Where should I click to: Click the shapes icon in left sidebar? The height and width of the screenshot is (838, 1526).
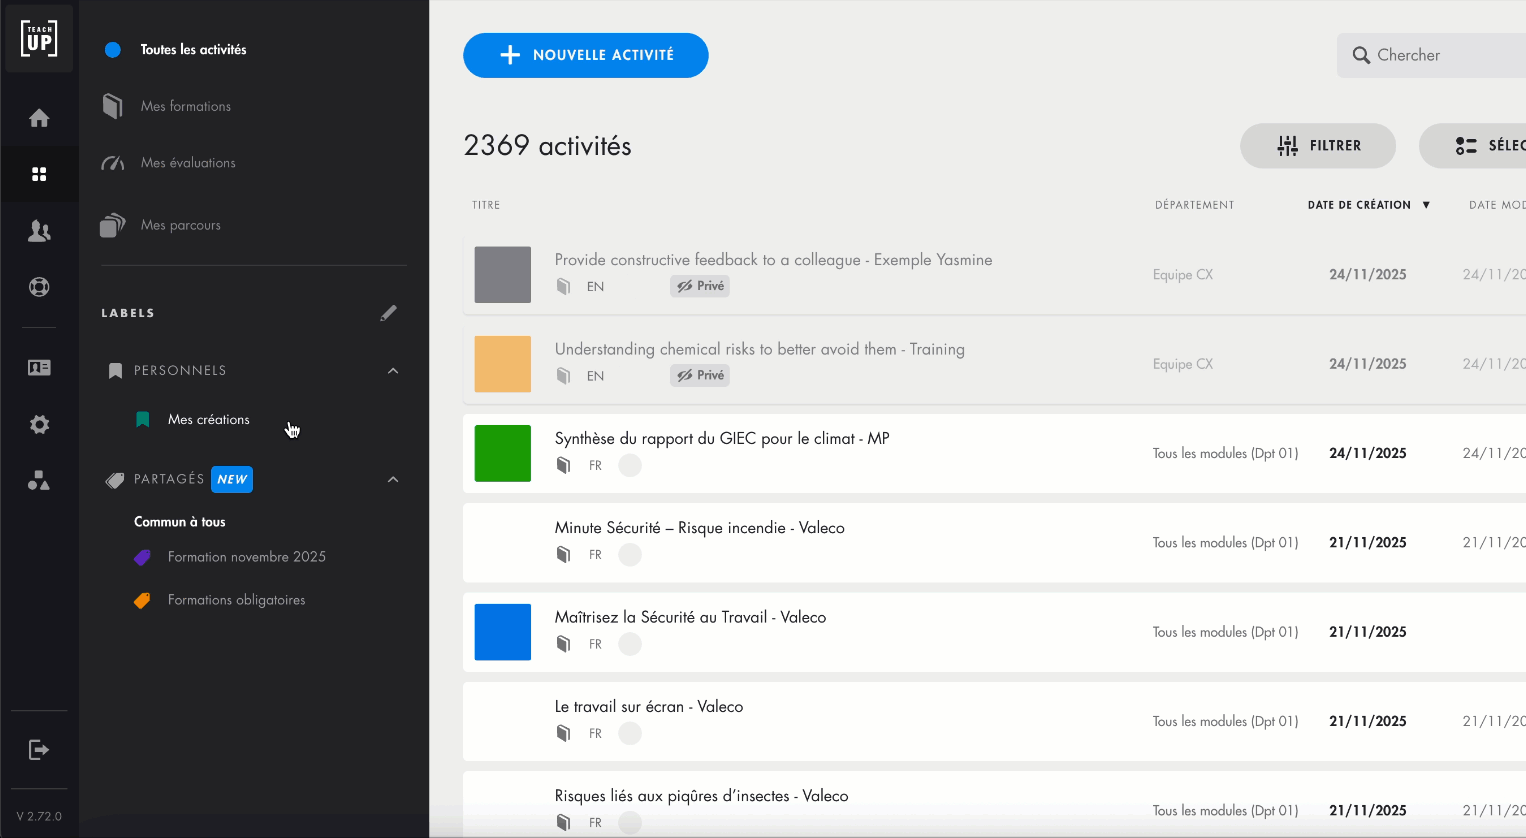[39, 481]
